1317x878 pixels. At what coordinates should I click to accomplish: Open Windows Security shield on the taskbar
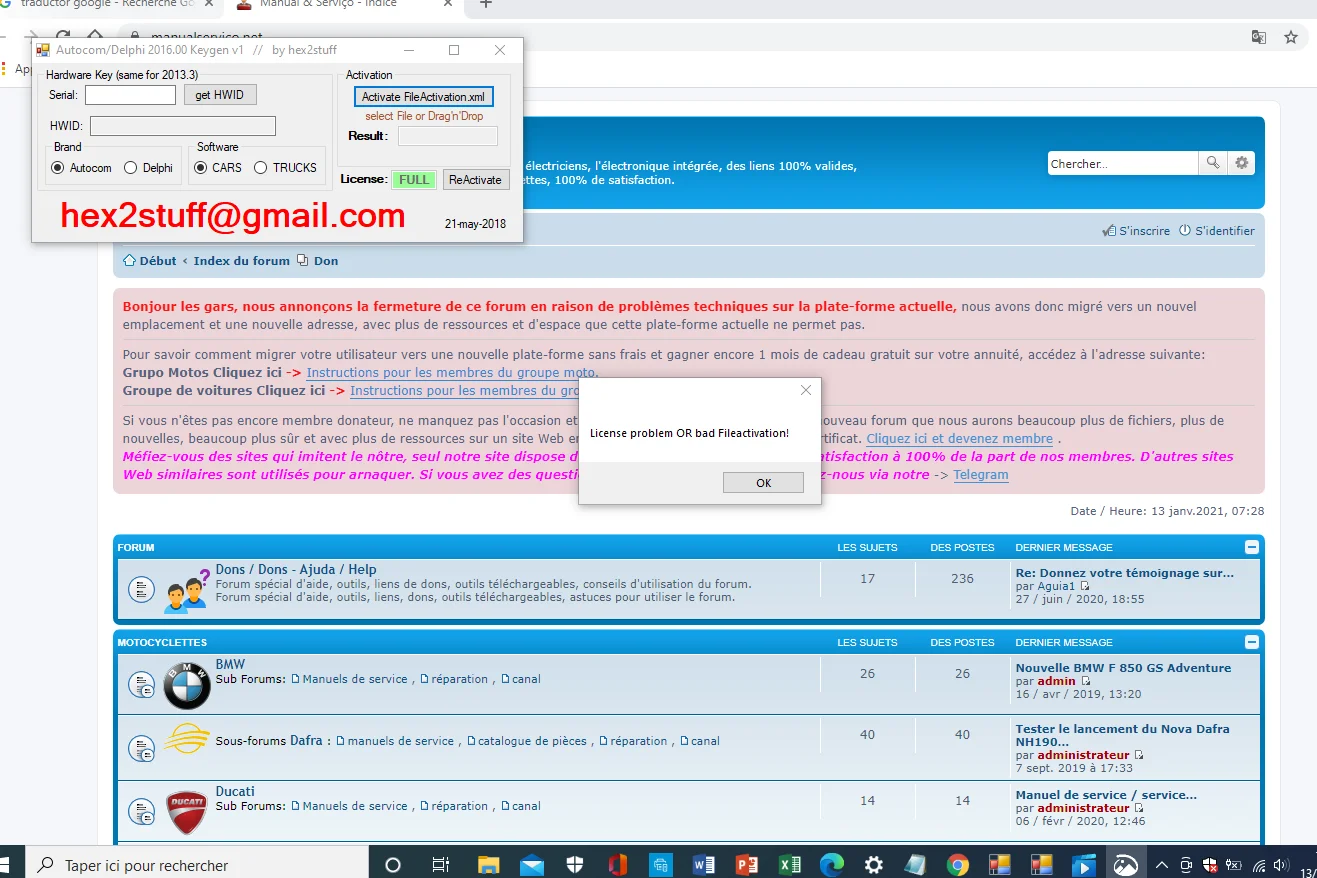coord(575,865)
